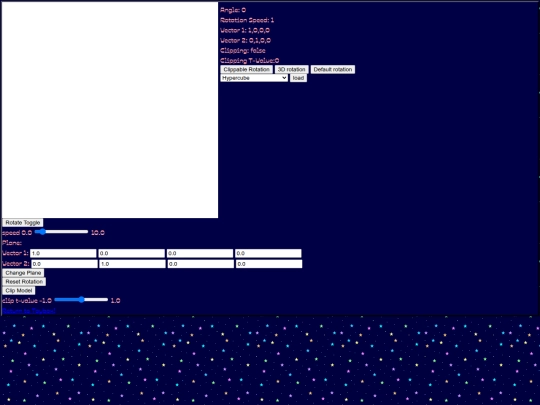Load the selected model
Screen dimensions: 540x405
(x=298, y=78)
